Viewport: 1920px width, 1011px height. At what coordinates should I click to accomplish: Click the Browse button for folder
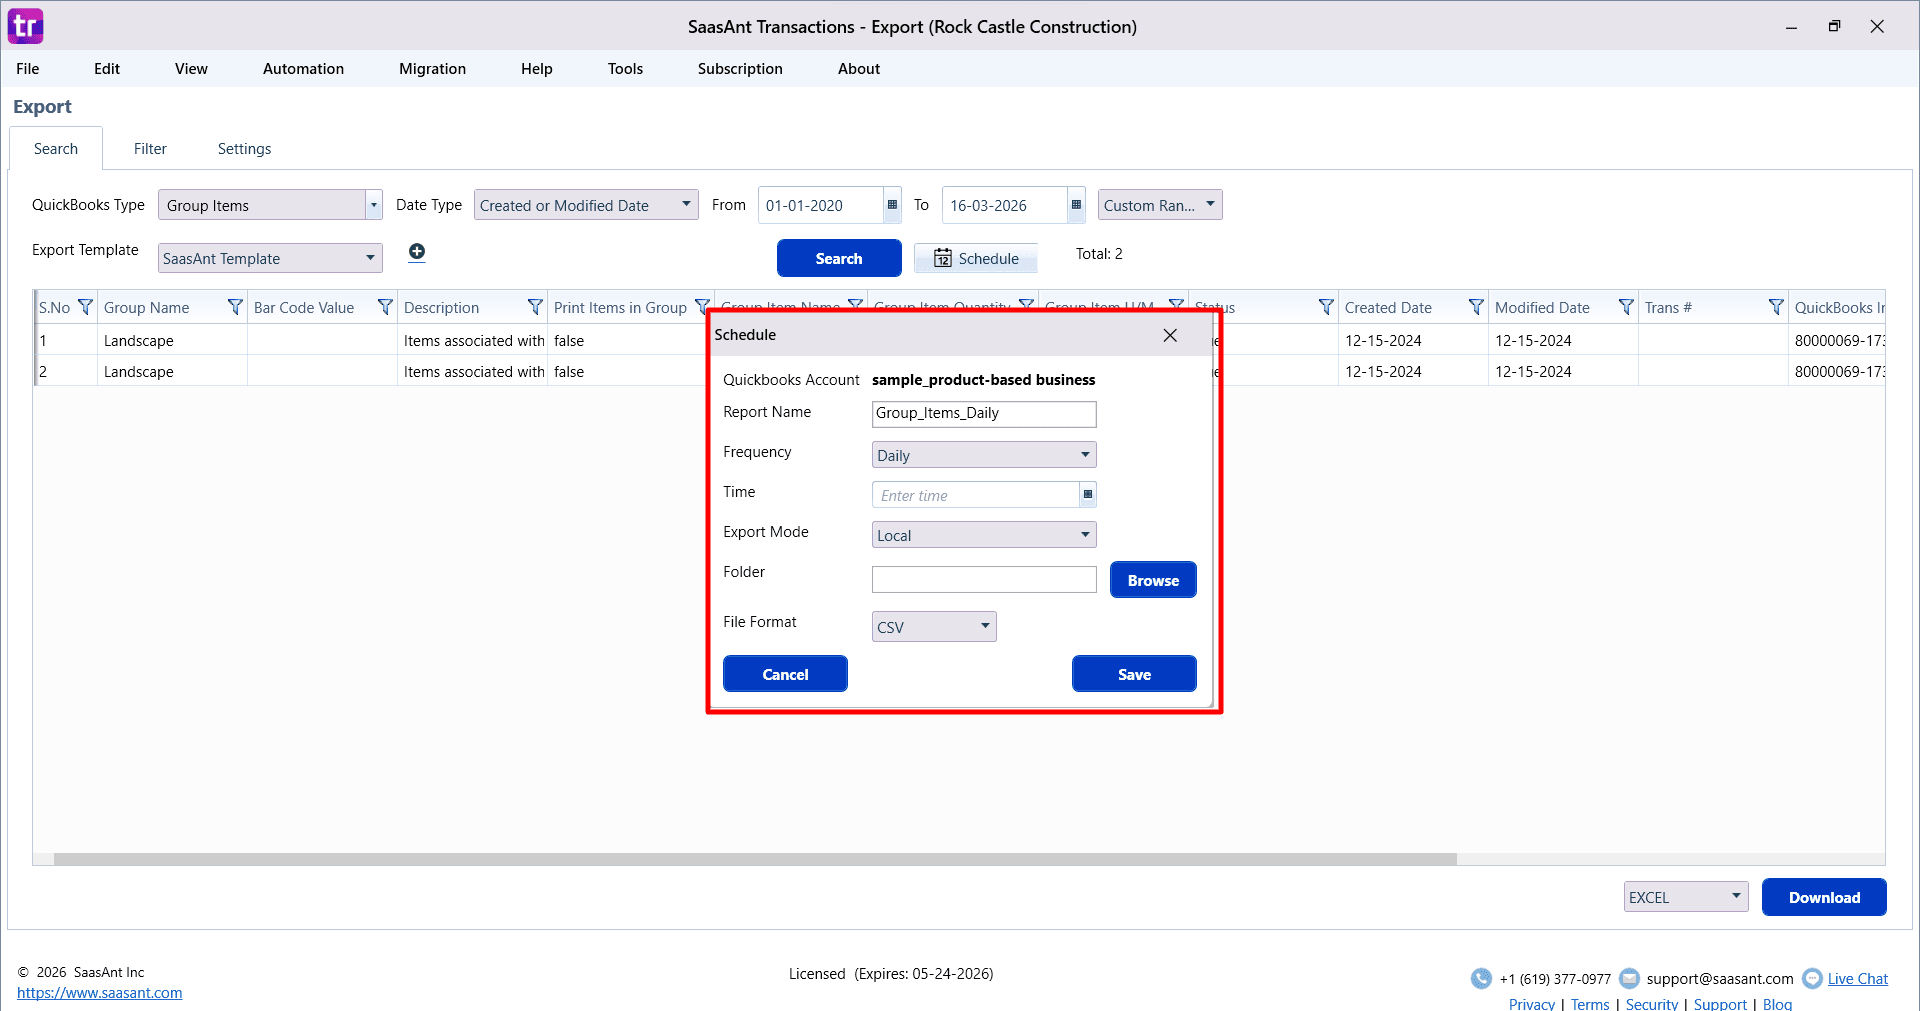click(x=1153, y=580)
